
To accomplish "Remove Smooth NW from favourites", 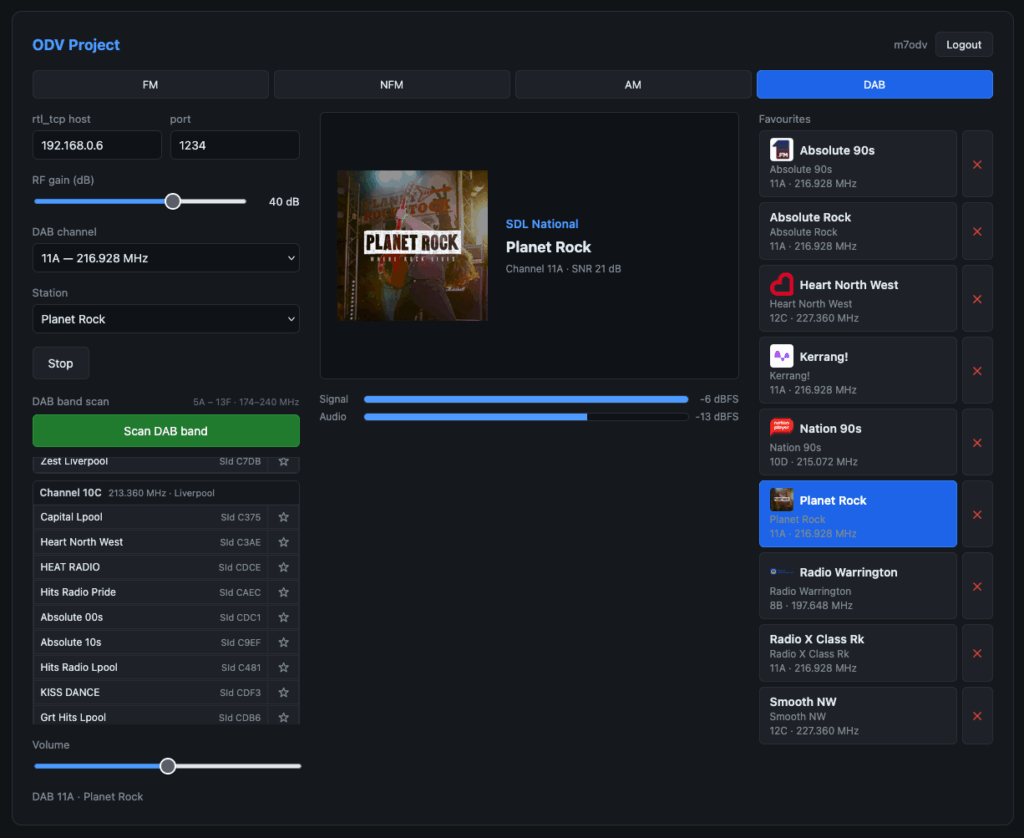I will click(x=977, y=716).
